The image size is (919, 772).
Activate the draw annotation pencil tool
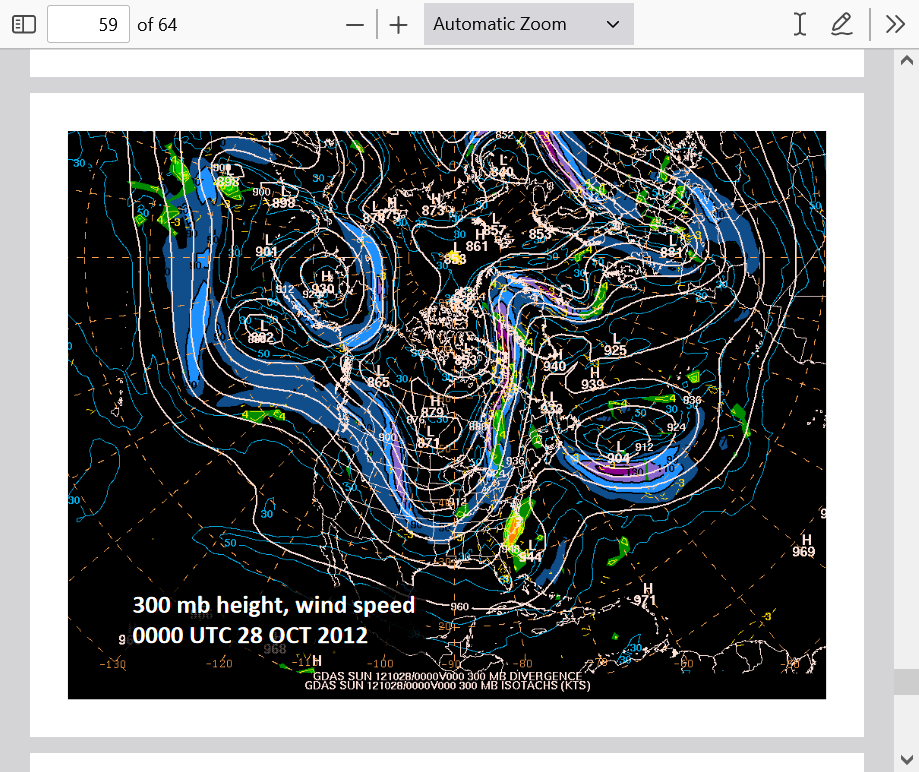coord(842,25)
